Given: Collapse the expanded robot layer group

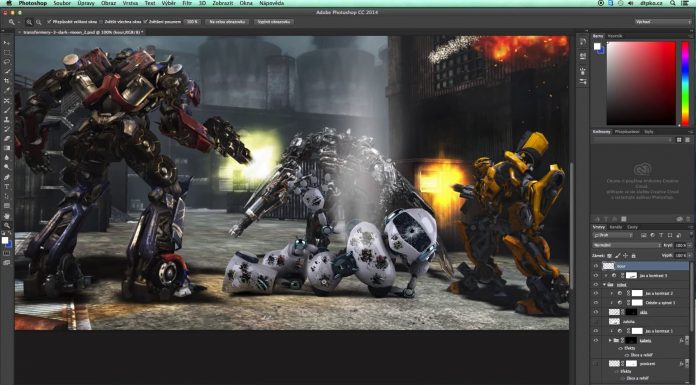Looking at the screenshot, I should point(604,285).
